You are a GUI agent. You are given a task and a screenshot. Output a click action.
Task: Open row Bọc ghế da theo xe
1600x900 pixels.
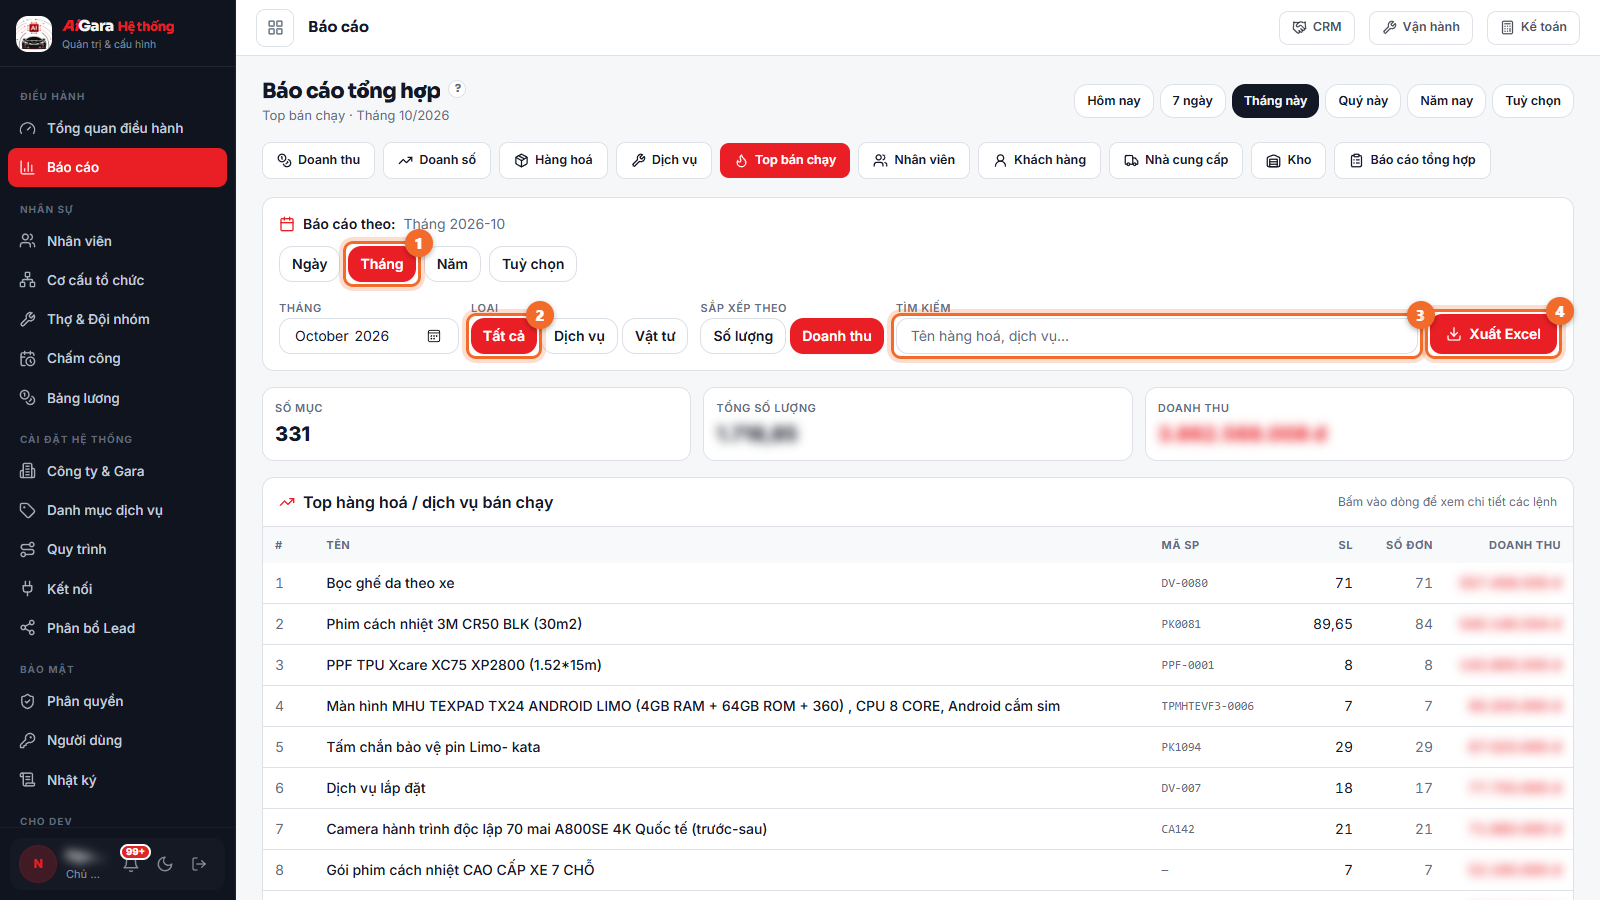(917, 583)
